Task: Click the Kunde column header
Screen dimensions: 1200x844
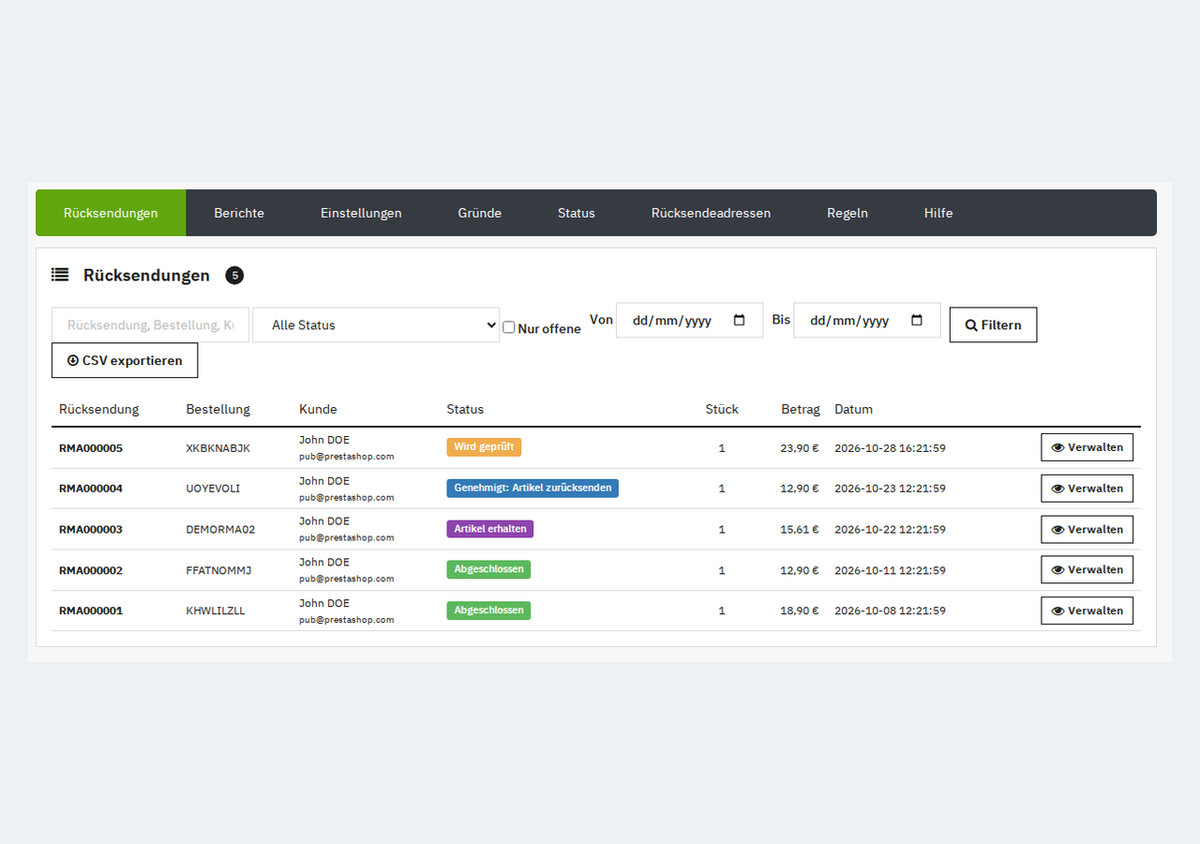Action: 318,409
